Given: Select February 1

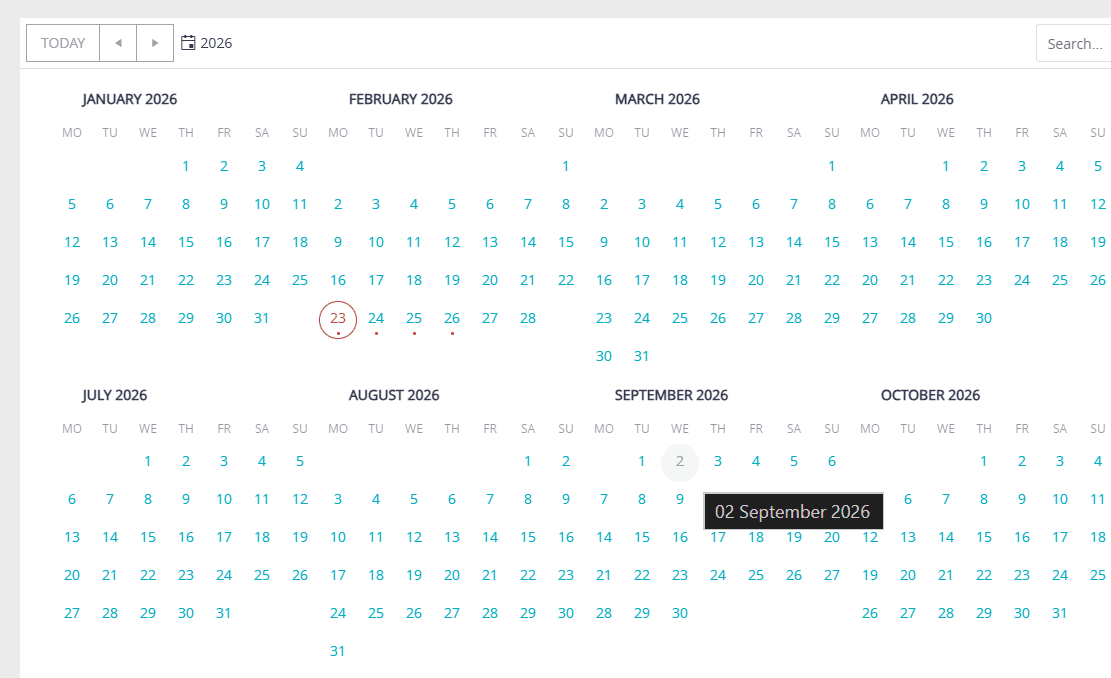Looking at the screenshot, I should click(x=565, y=166).
